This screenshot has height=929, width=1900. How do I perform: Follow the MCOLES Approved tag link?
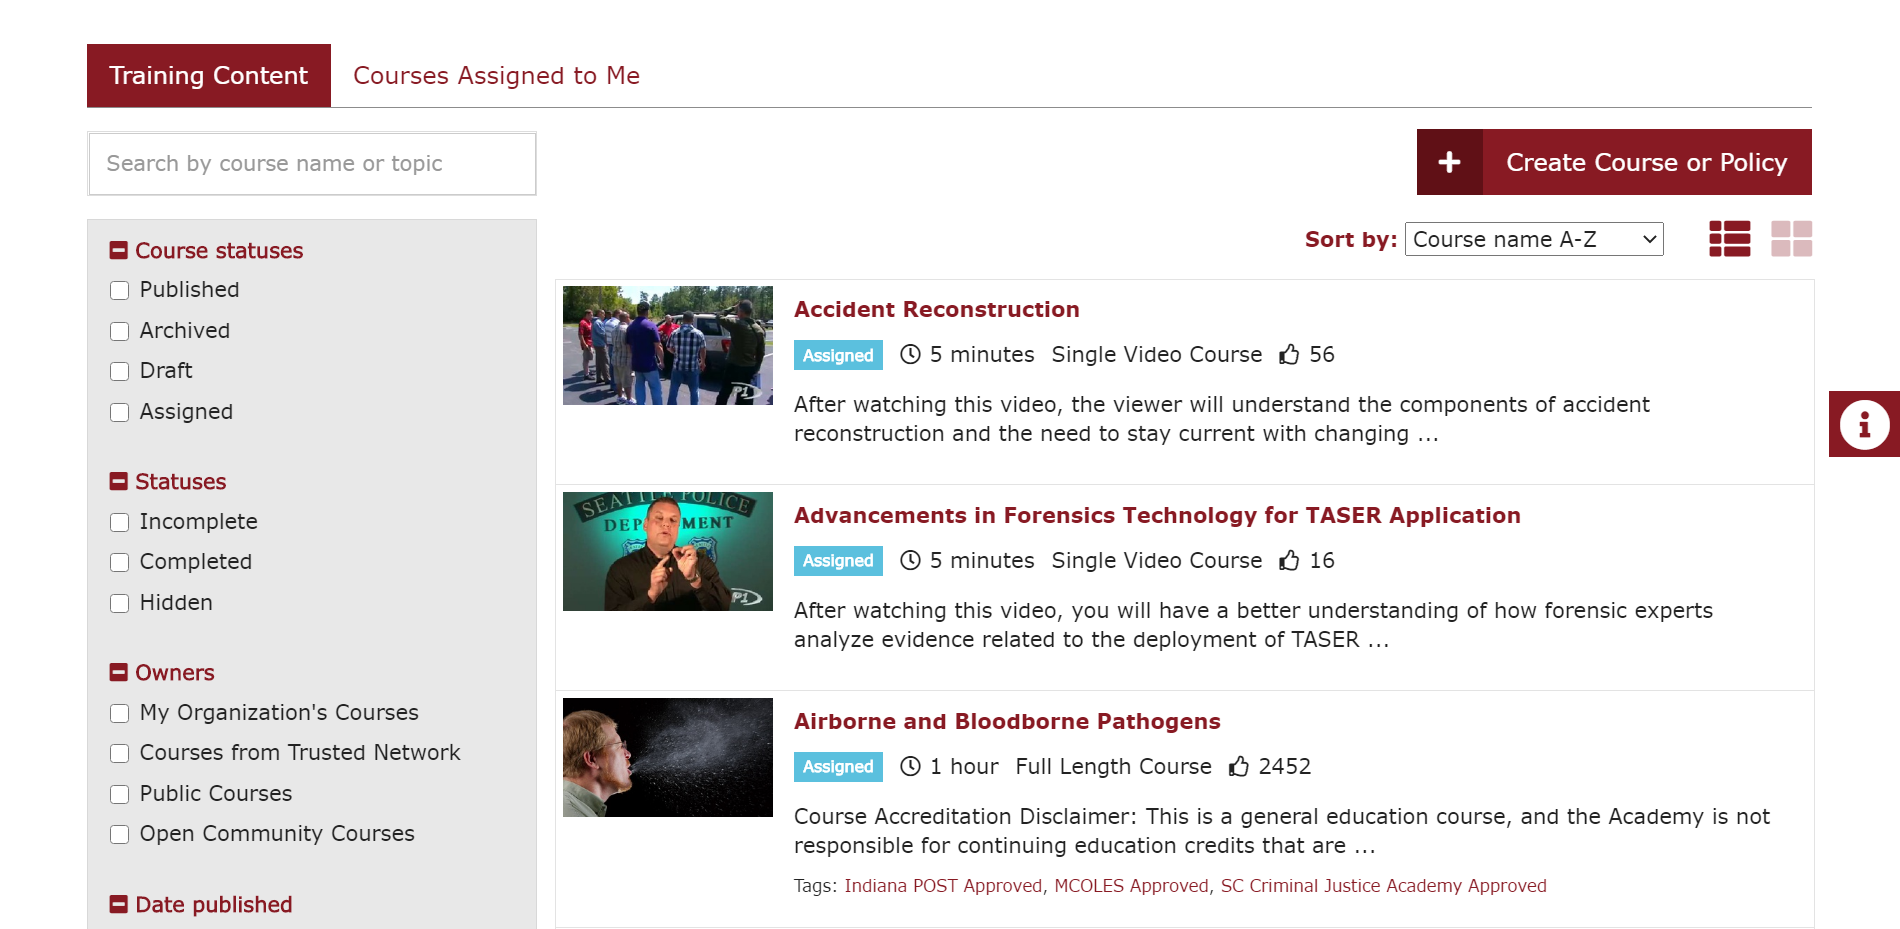[1131, 886]
